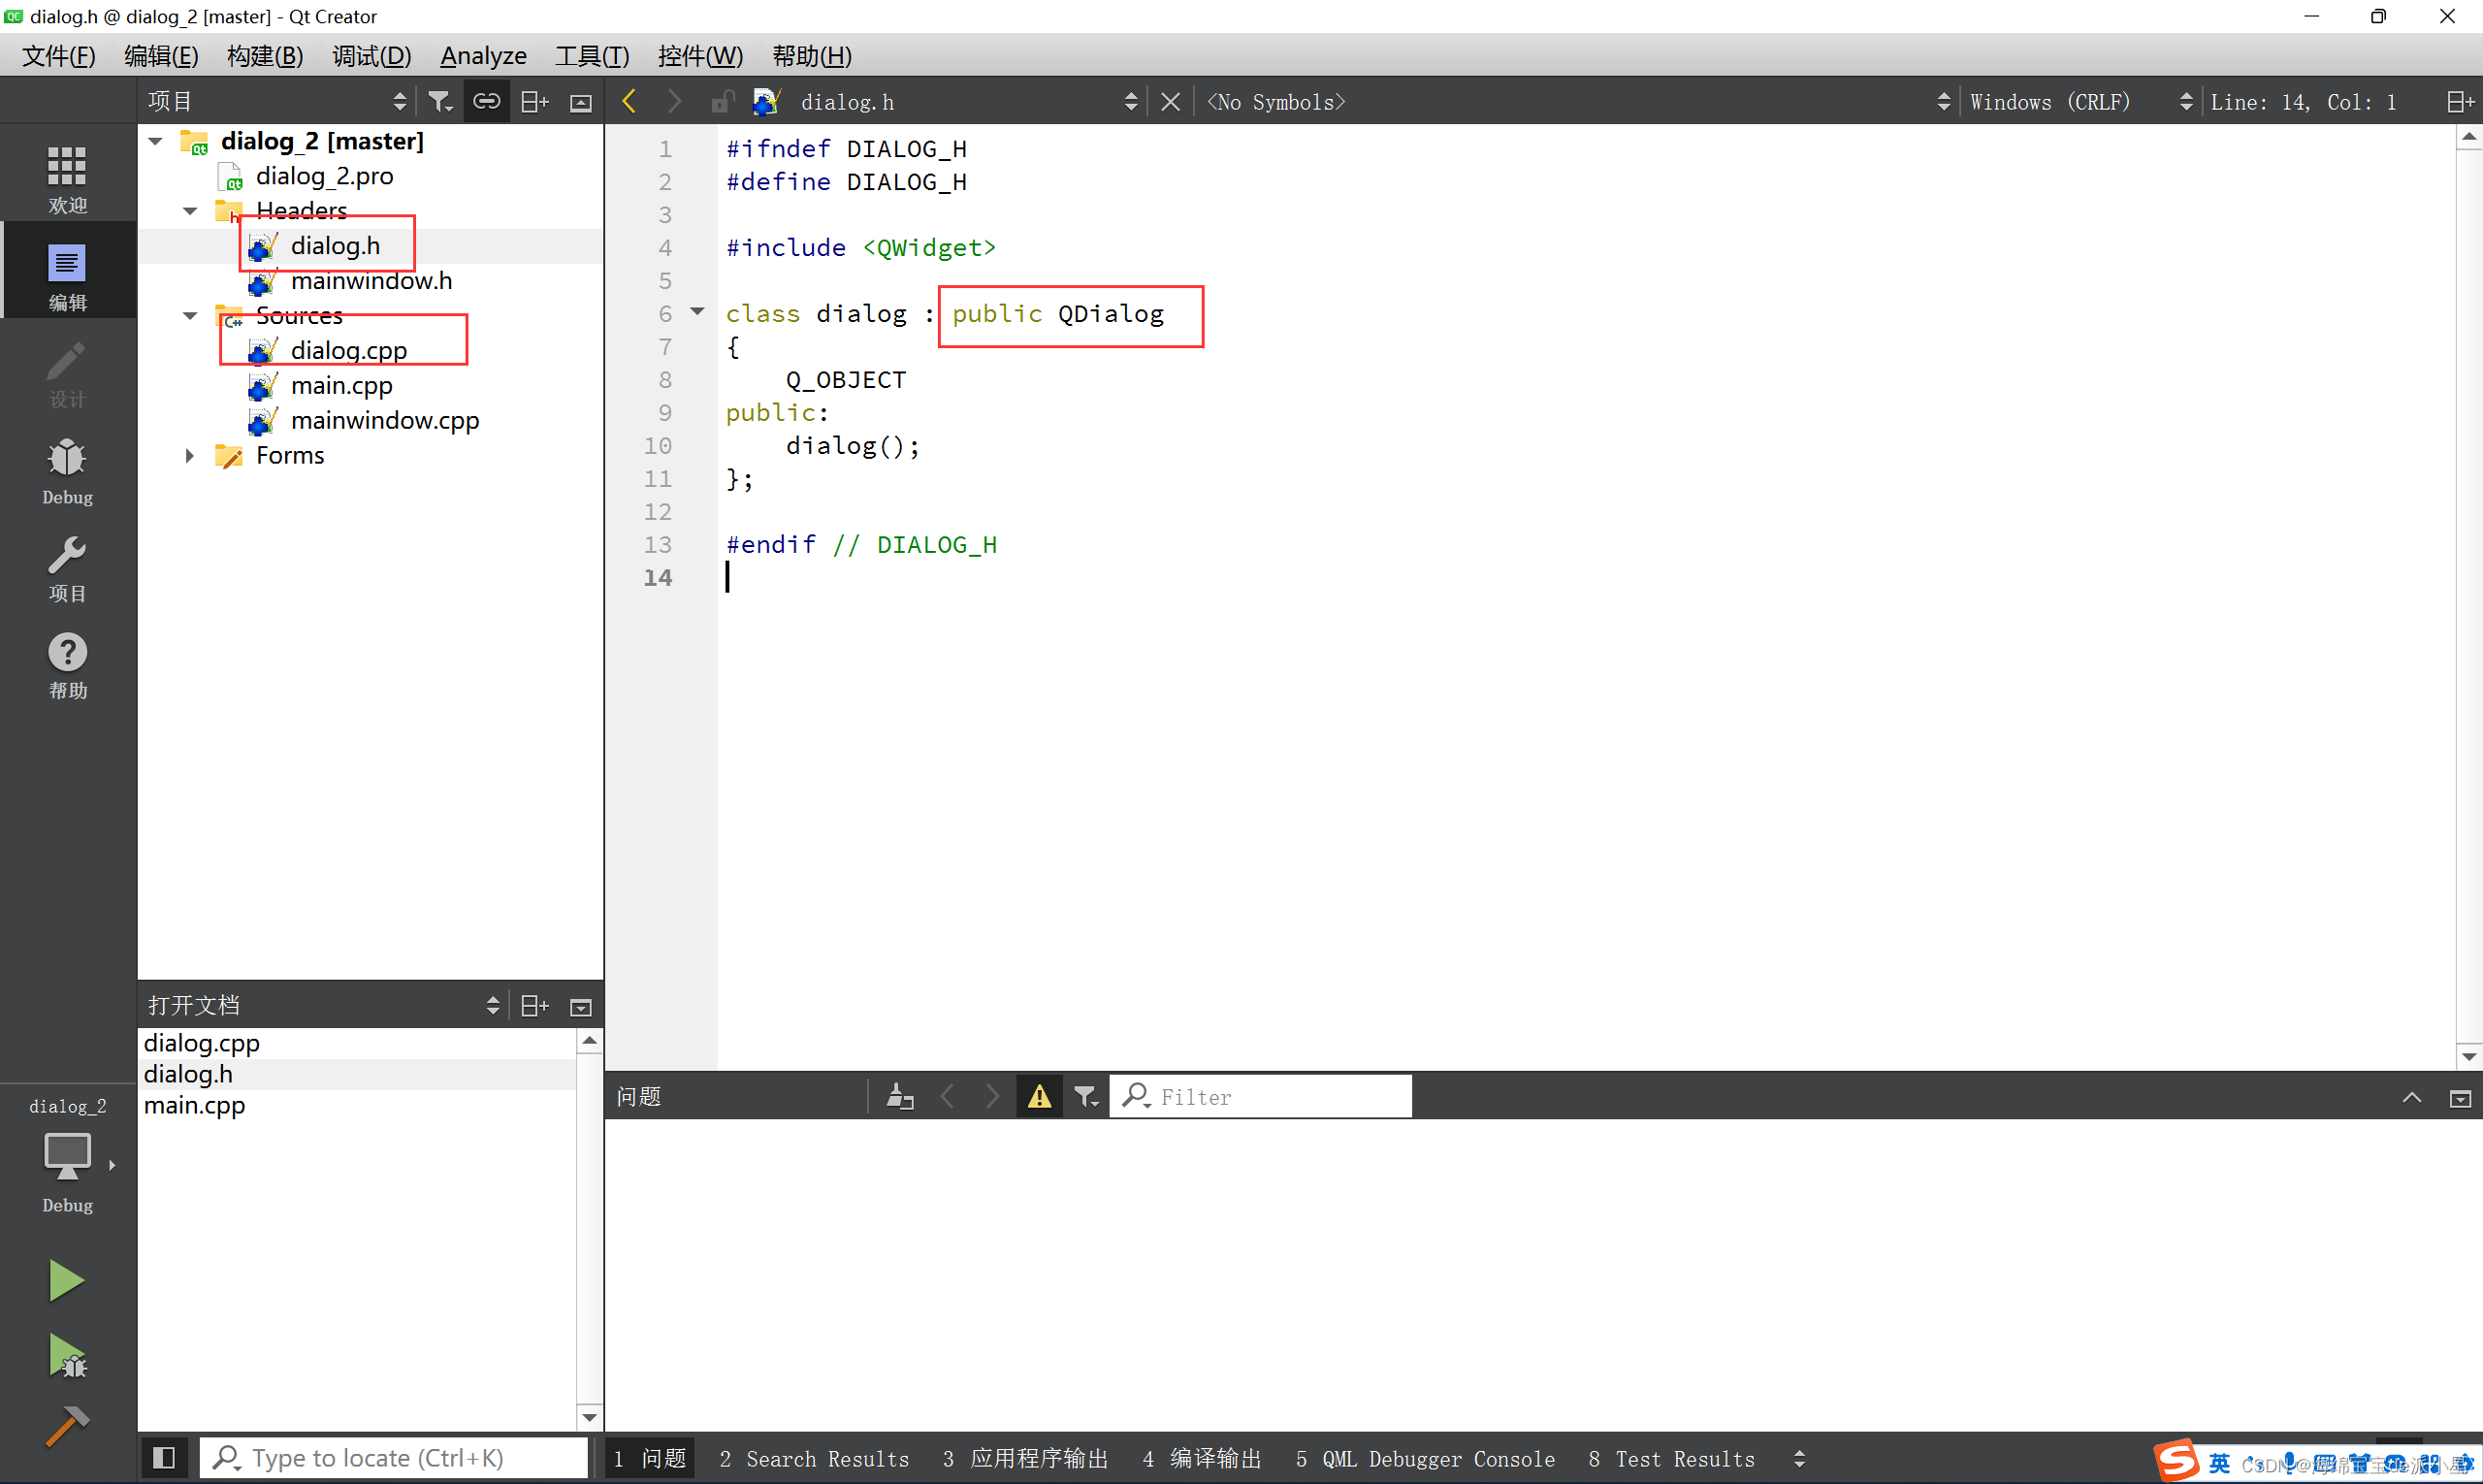The width and height of the screenshot is (2483, 1484).
Task: Open the 项目 view selector dropdown
Action: [277, 102]
